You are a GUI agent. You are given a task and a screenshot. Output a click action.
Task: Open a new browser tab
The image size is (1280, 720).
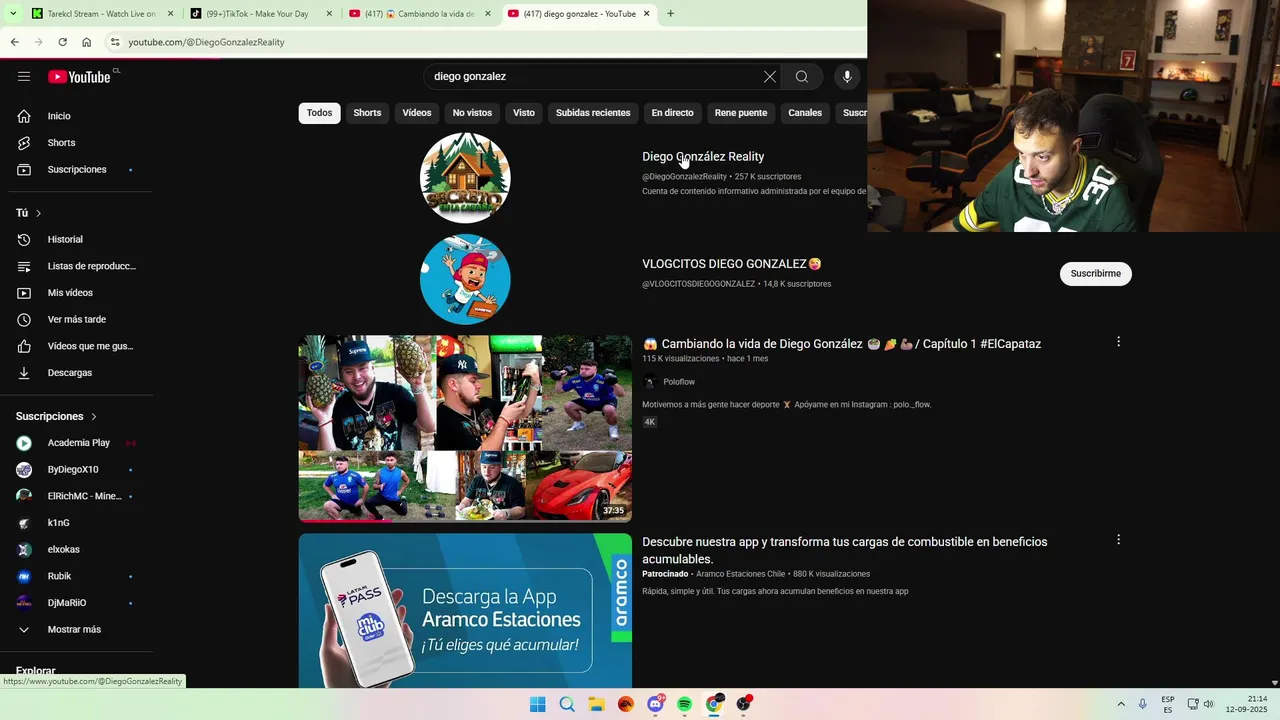[x=670, y=14]
